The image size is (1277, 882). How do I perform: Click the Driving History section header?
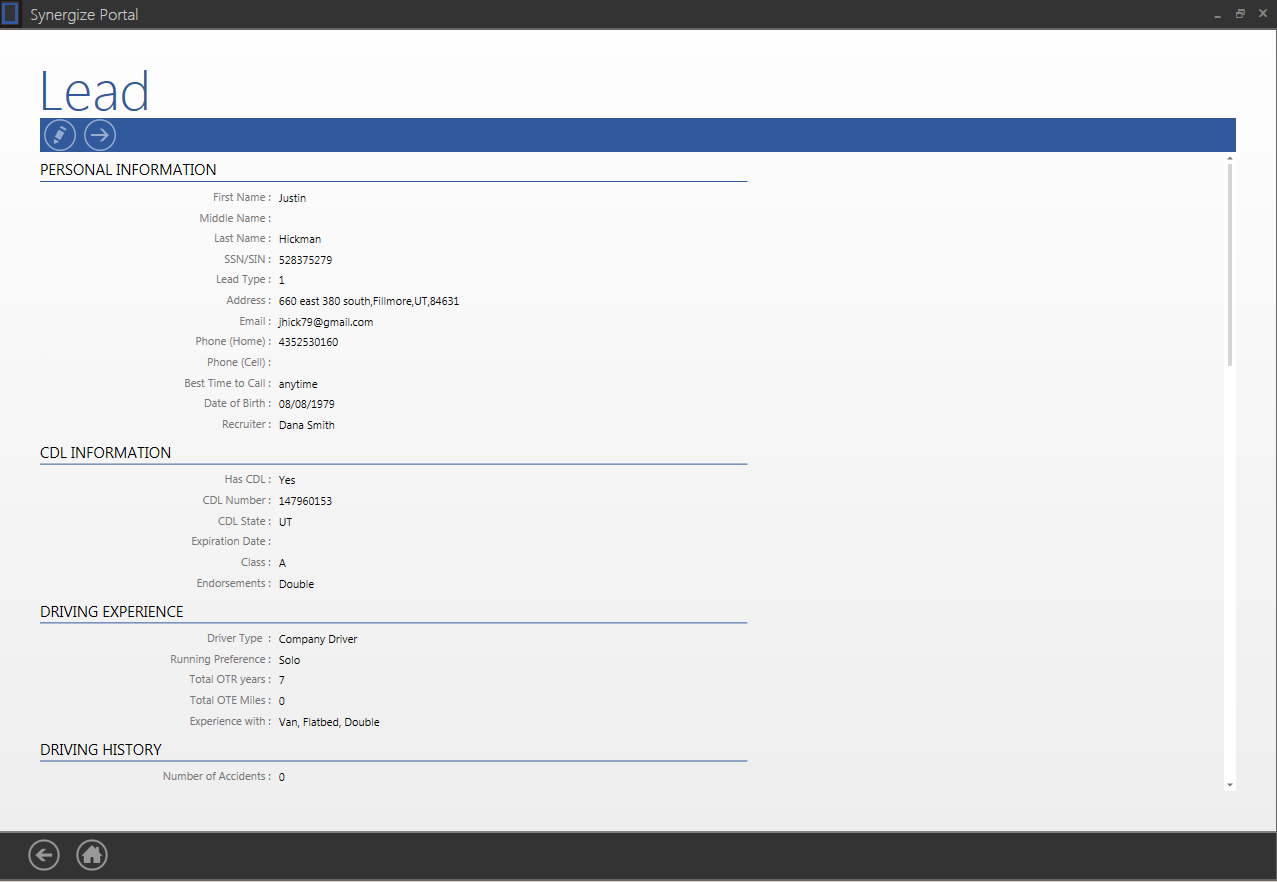pos(100,750)
